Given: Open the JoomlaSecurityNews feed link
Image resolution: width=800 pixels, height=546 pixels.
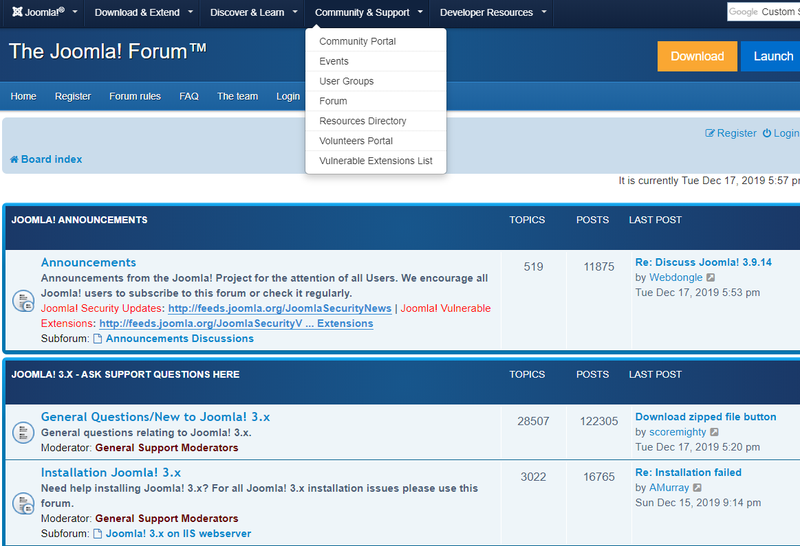Looking at the screenshot, I should [280, 308].
